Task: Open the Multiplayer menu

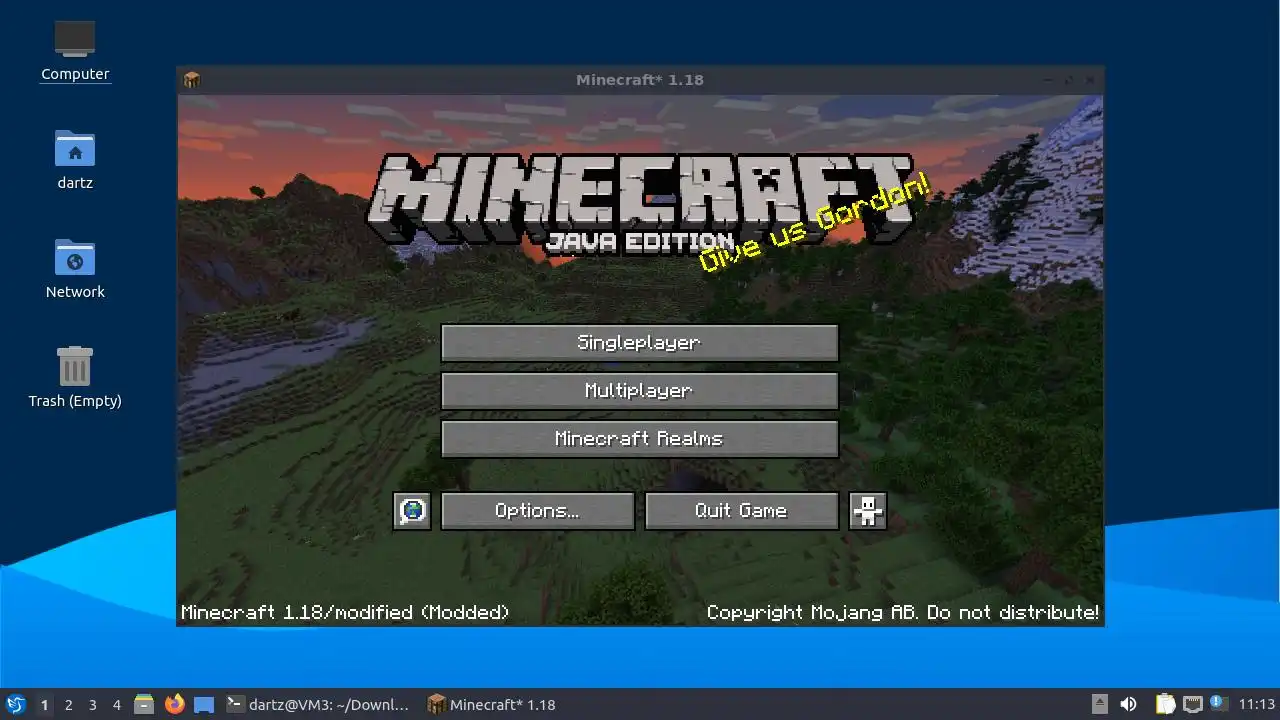Action: pos(639,391)
